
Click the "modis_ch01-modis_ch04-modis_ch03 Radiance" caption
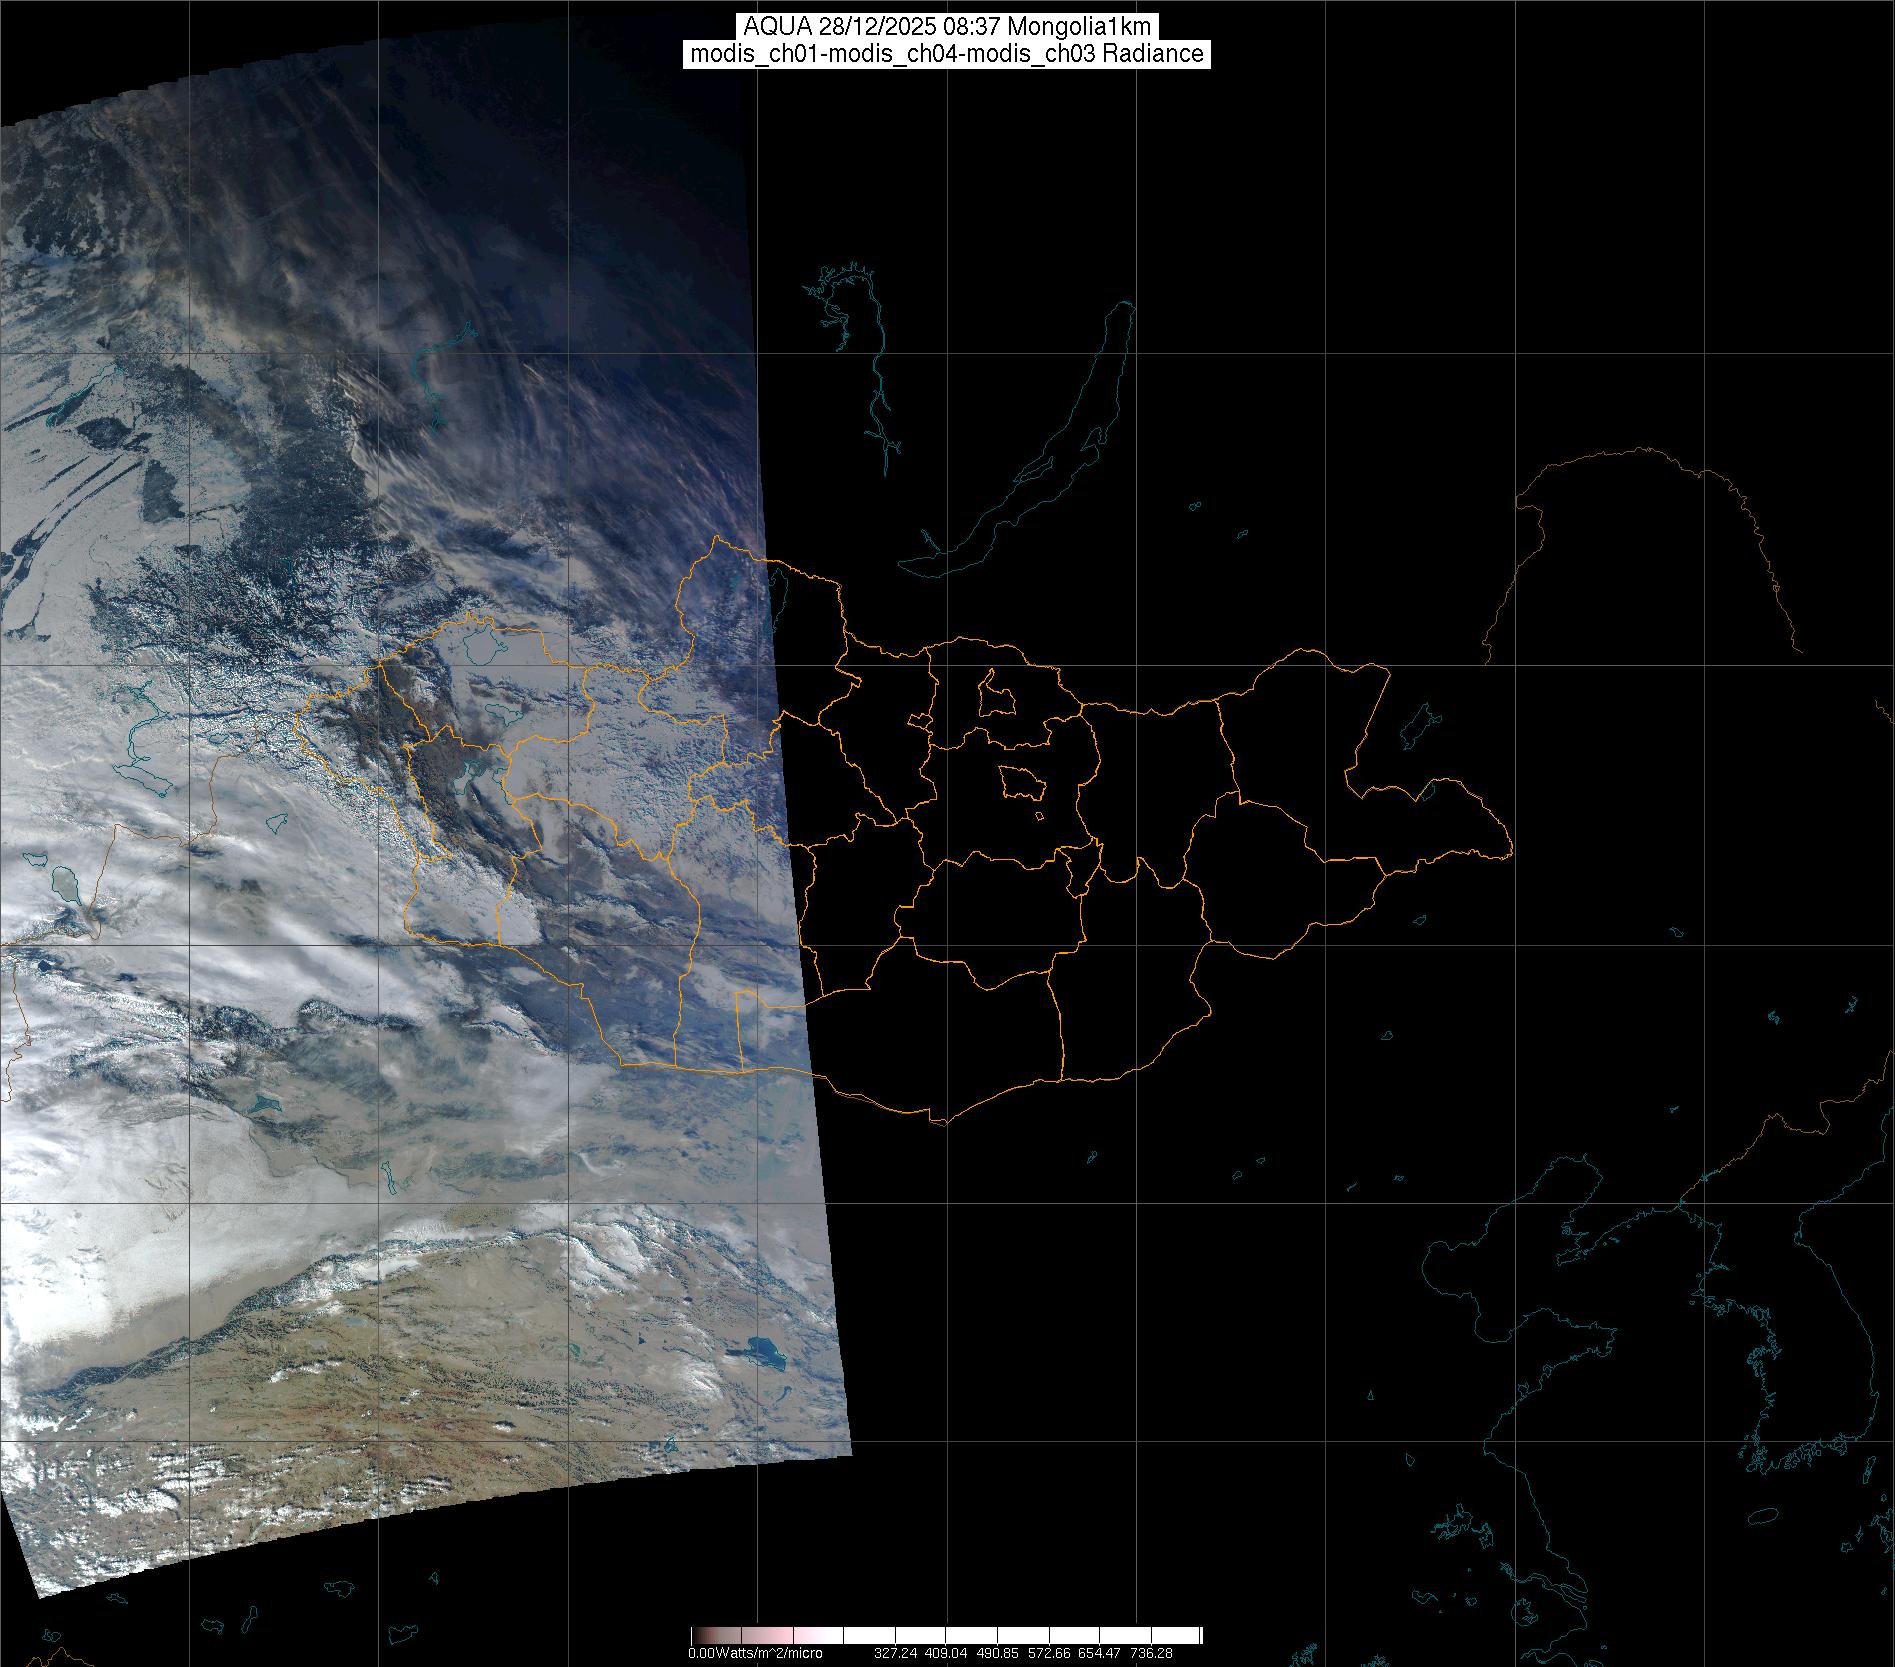(x=947, y=54)
